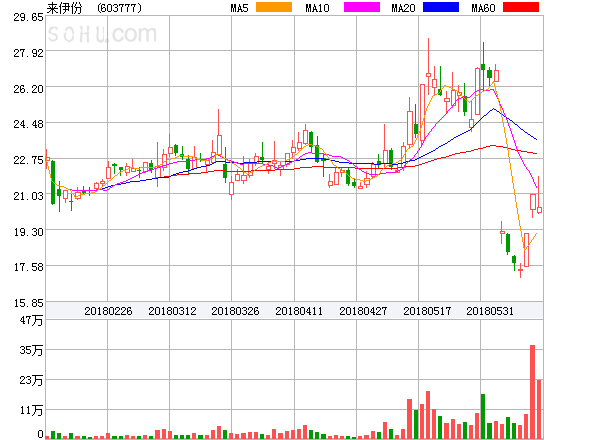Click the 15.85 price axis label
The image size is (600, 440).
(28, 303)
